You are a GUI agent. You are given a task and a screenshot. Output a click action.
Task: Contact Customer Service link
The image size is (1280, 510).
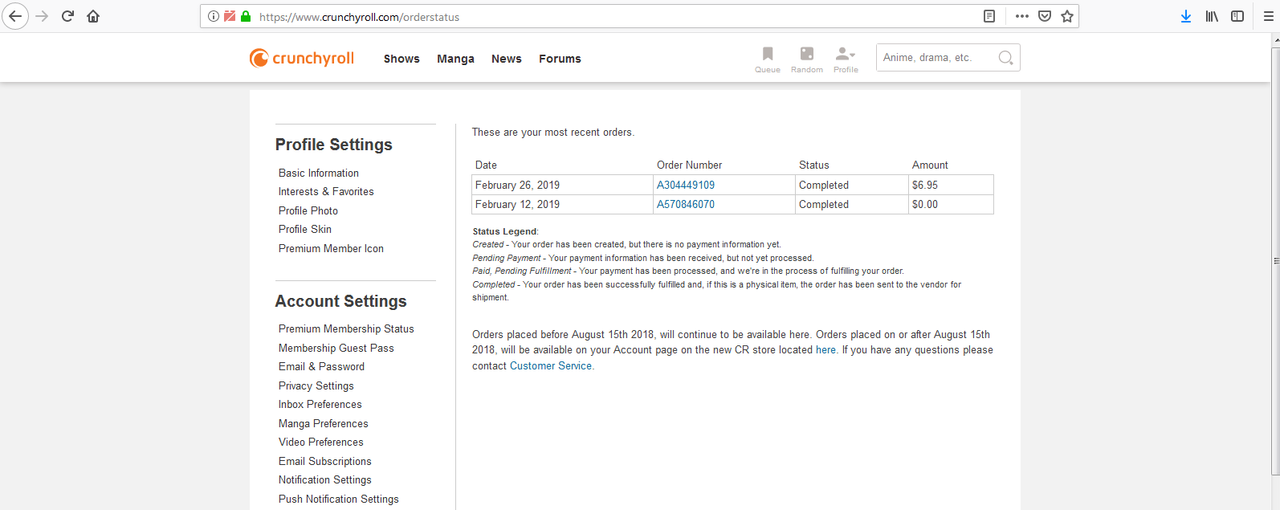(x=551, y=366)
